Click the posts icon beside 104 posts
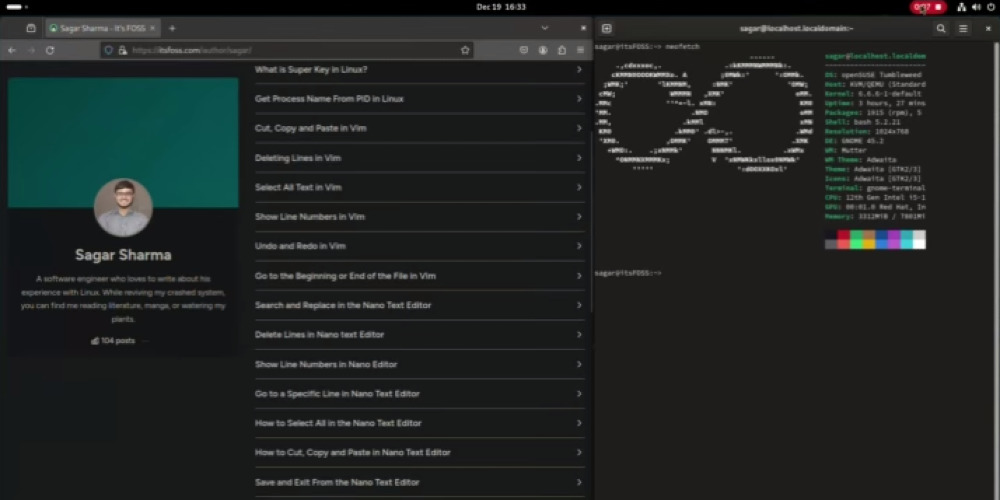 pyautogui.click(x=95, y=341)
